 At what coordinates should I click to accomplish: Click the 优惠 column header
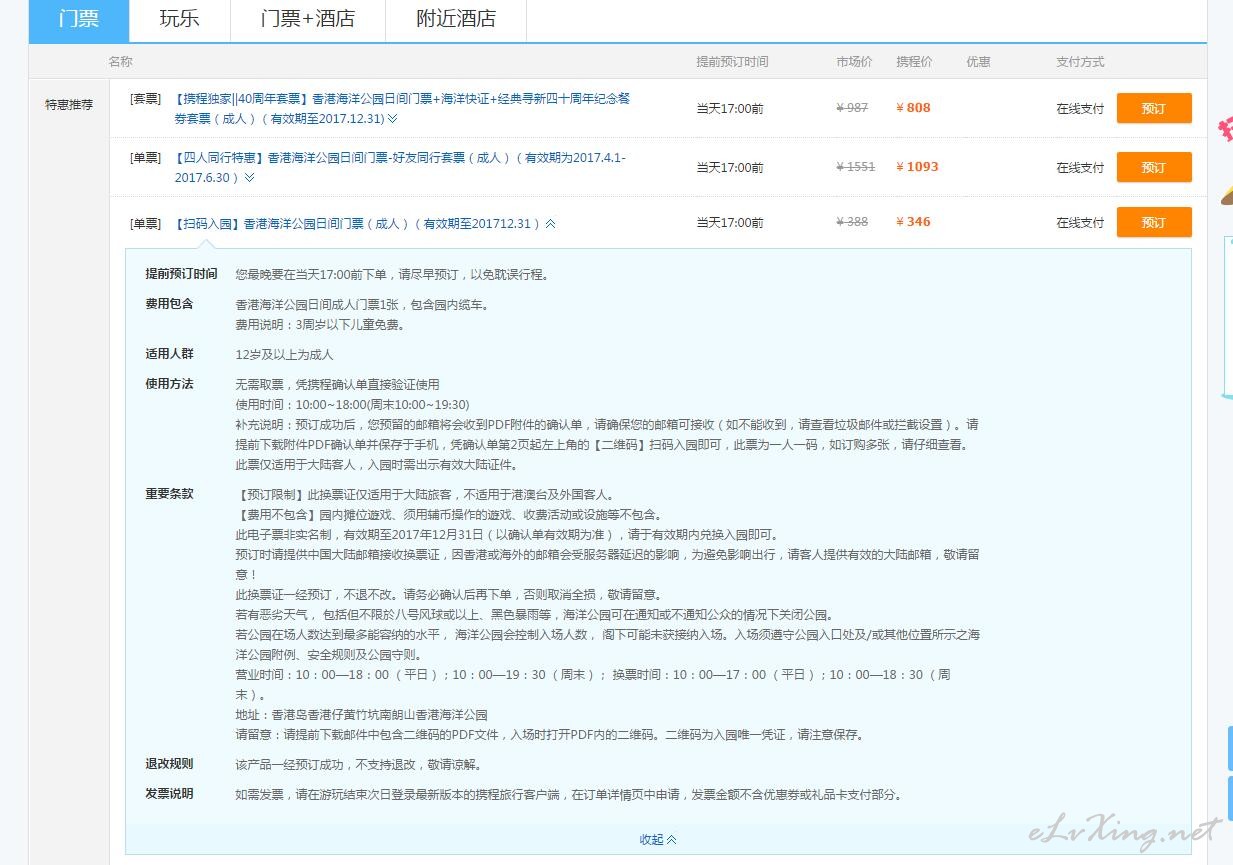(978, 62)
